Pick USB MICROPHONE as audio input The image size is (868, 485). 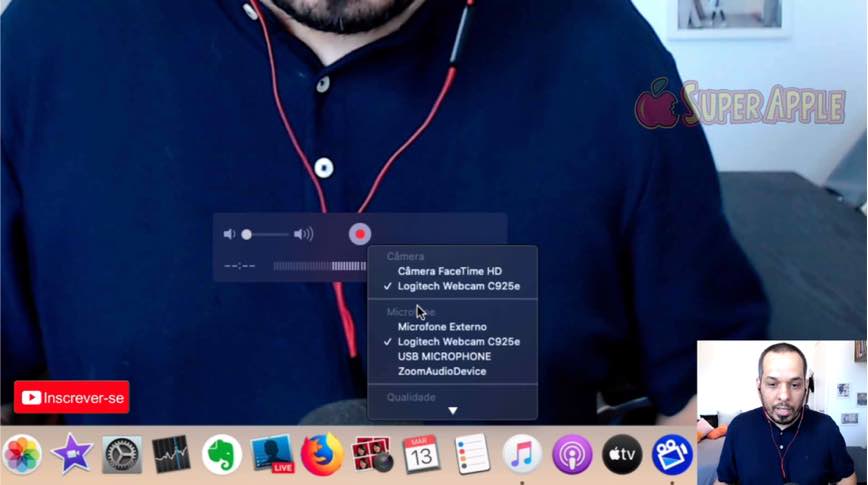point(444,356)
